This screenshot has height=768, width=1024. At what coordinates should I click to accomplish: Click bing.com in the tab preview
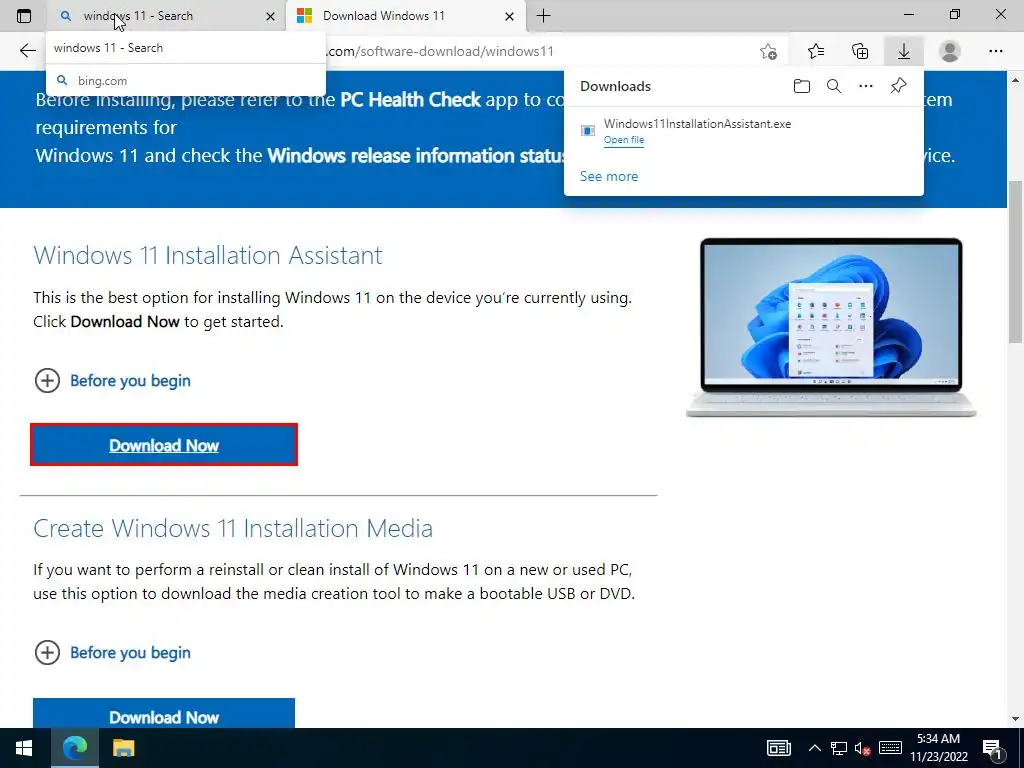103,81
